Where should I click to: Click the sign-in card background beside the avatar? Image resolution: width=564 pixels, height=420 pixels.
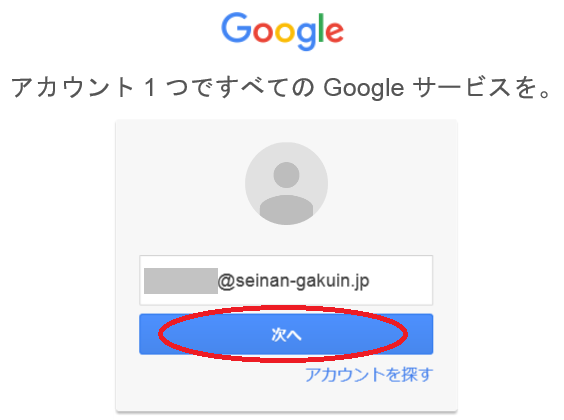(180, 183)
